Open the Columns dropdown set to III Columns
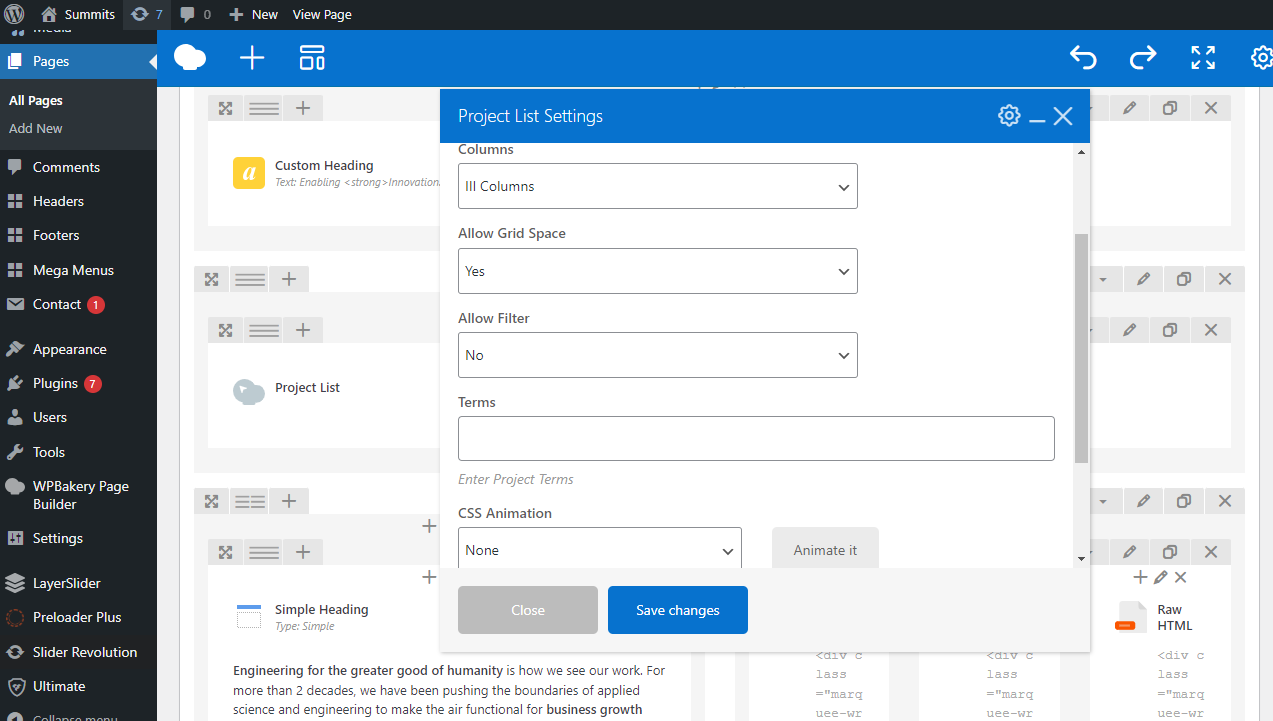1273x721 pixels. 657,186
